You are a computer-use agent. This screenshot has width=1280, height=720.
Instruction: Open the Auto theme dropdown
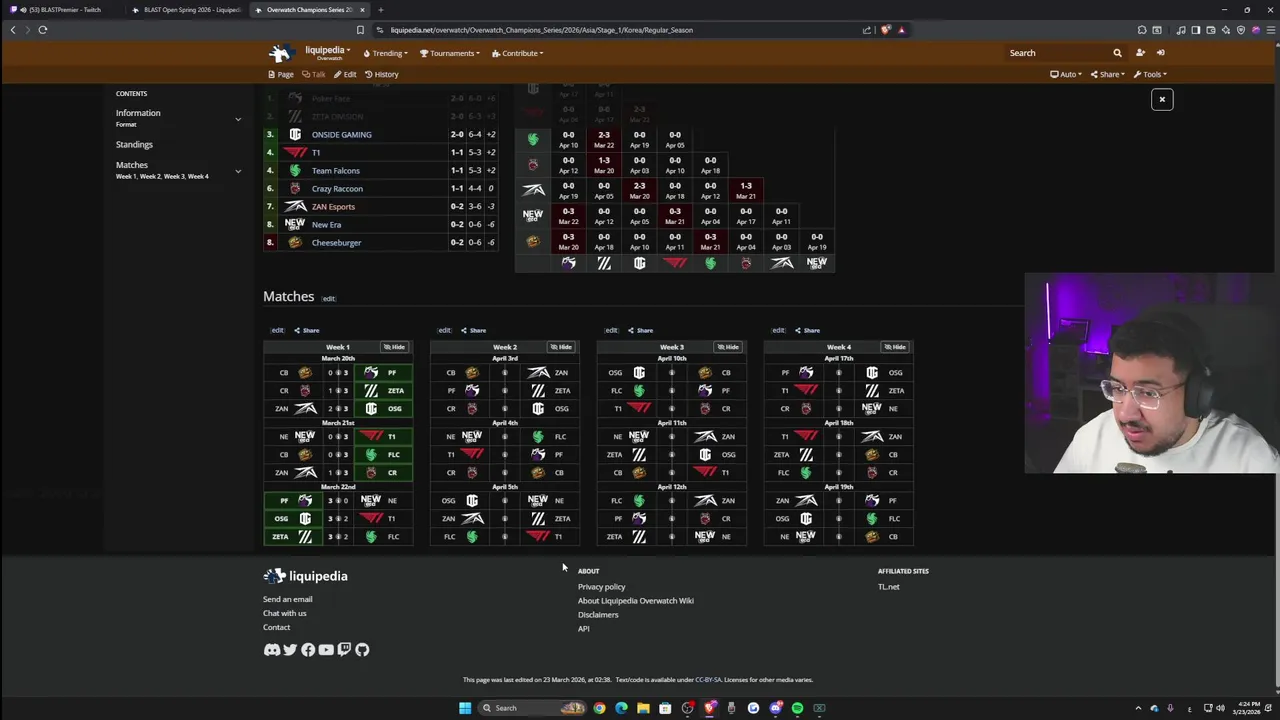(x=1065, y=74)
